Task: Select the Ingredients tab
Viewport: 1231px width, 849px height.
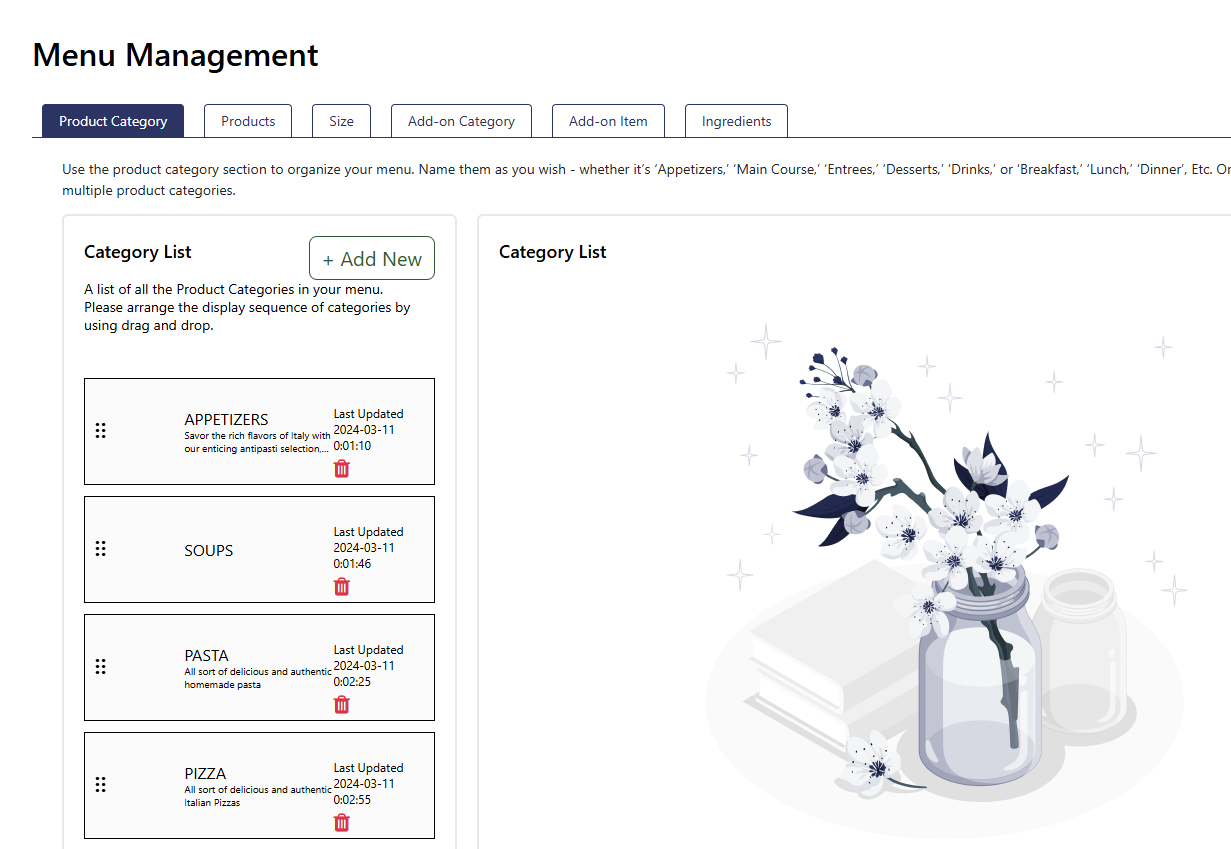Action: coord(736,121)
